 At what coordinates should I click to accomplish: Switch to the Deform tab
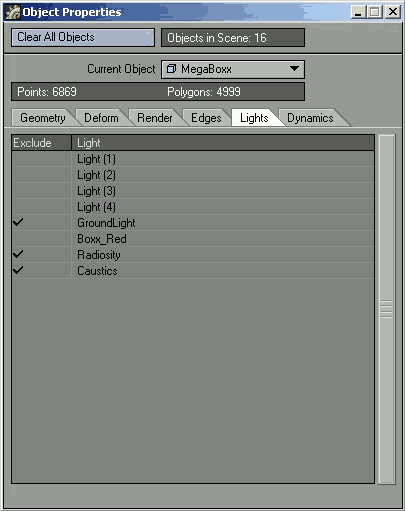(101, 118)
